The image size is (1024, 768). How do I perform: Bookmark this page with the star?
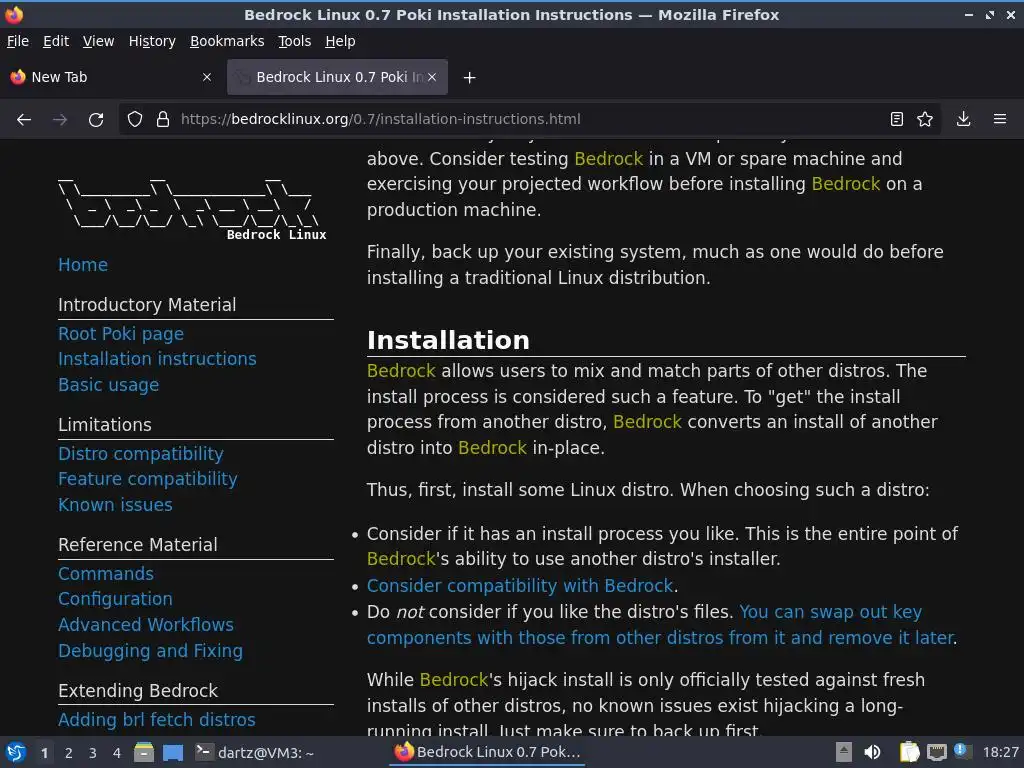tap(925, 119)
